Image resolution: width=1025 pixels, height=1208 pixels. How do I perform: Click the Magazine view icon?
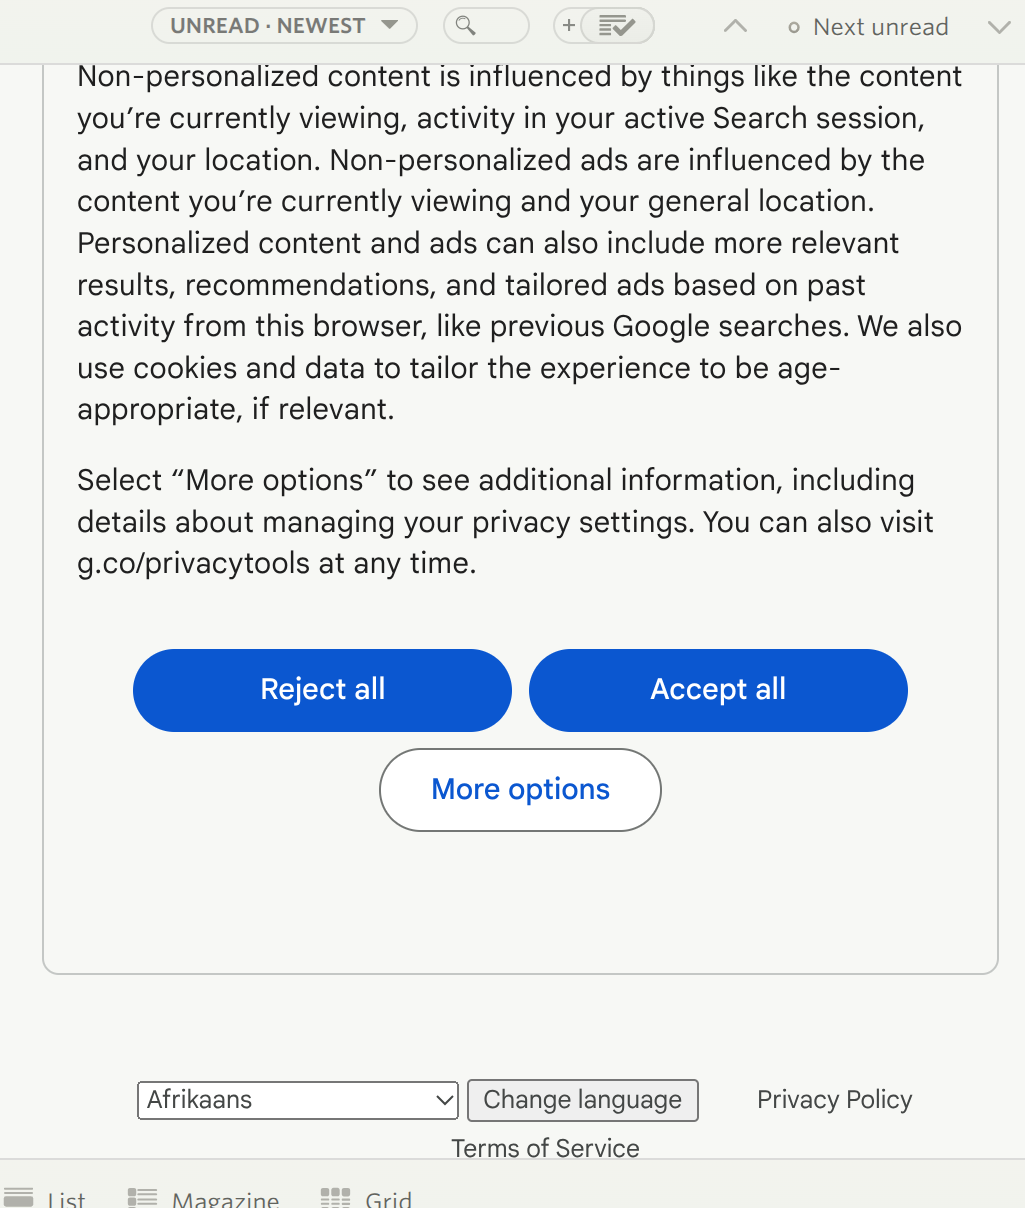[143, 1197]
